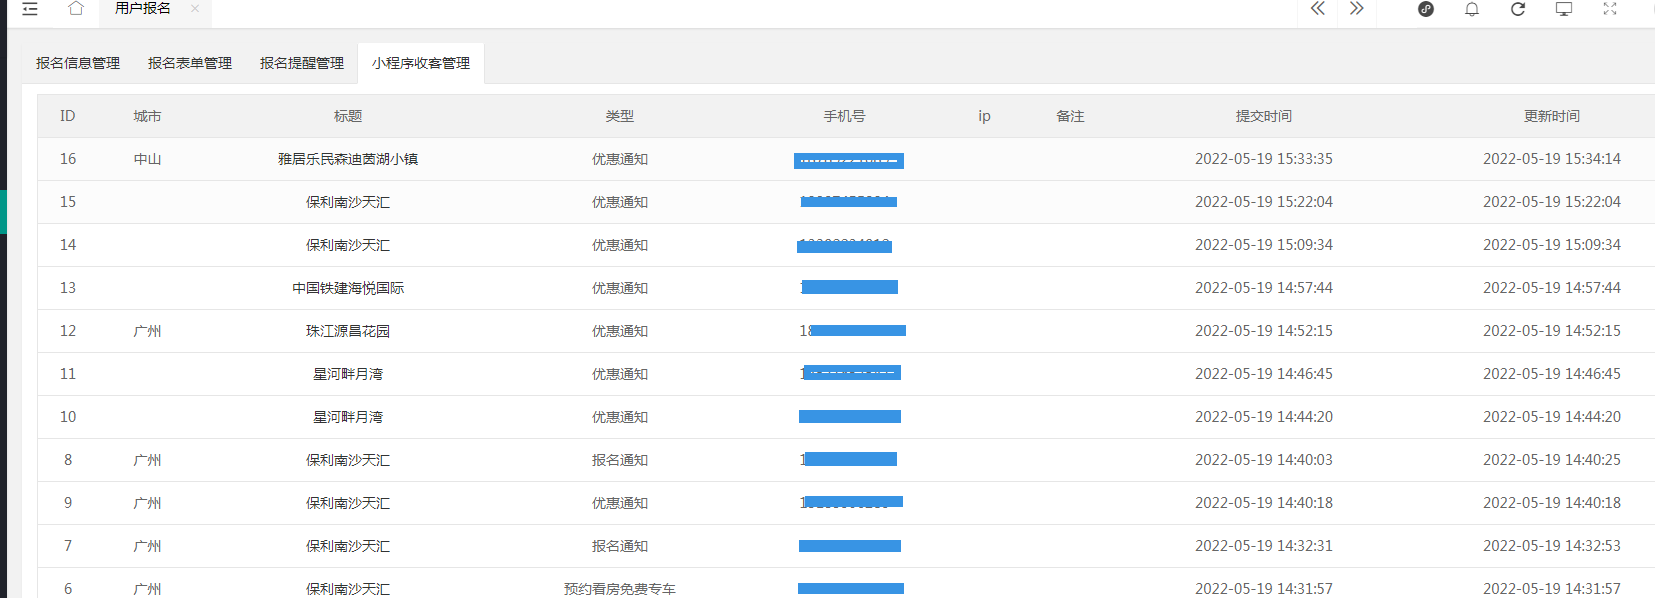Click the ID column header
Image resolution: width=1655 pixels, height=598 pixels.
click(x=68, y=116)
